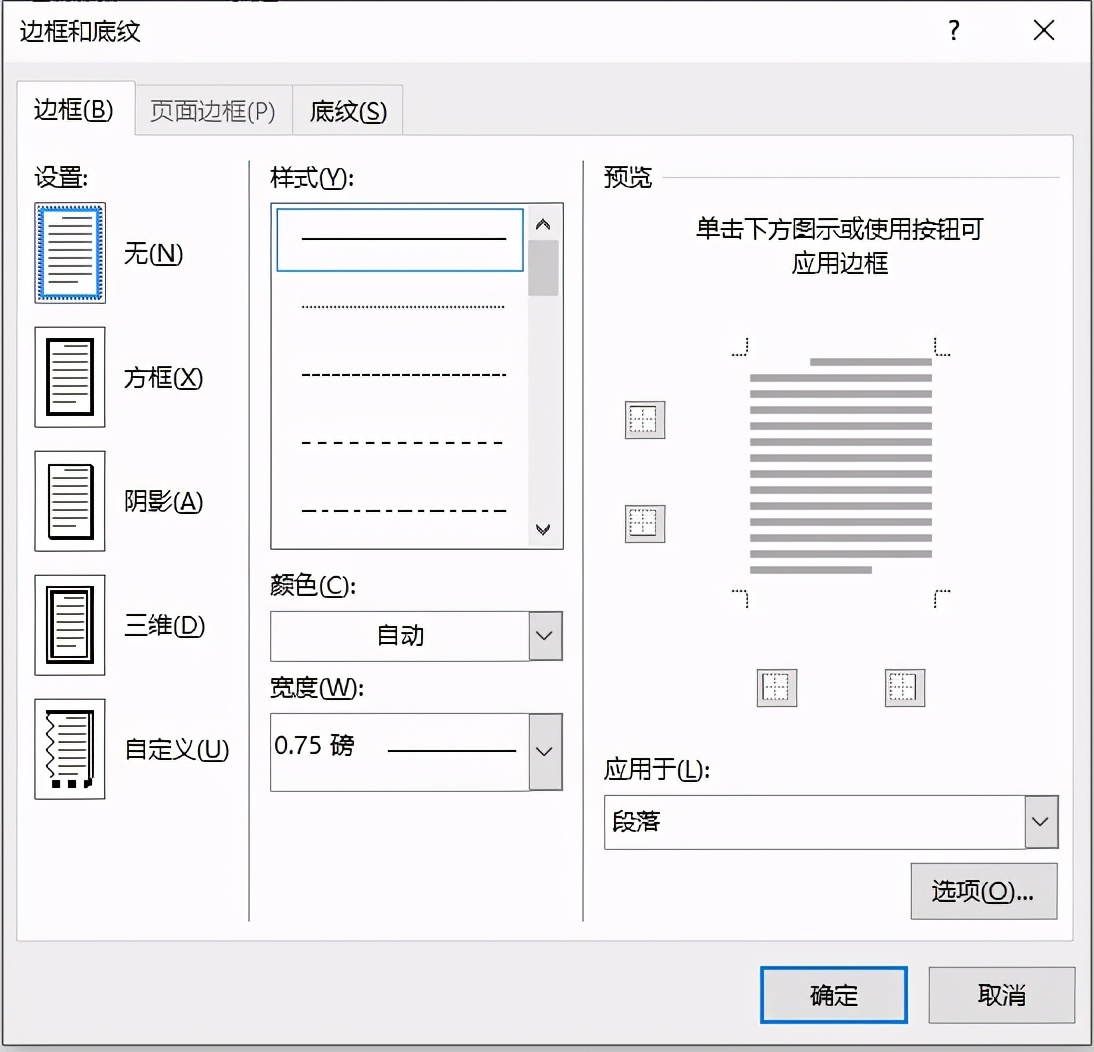Select the 阴影 (Shadow) border setting
The height and width of the screenshot is (1052, 1094).
(69, 501)
